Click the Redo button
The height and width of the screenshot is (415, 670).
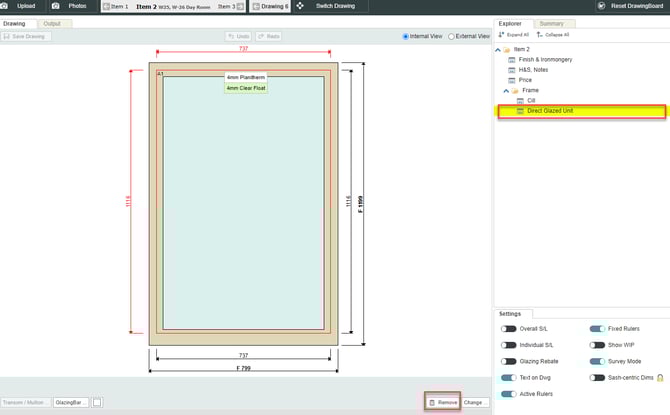pos(268,36)
